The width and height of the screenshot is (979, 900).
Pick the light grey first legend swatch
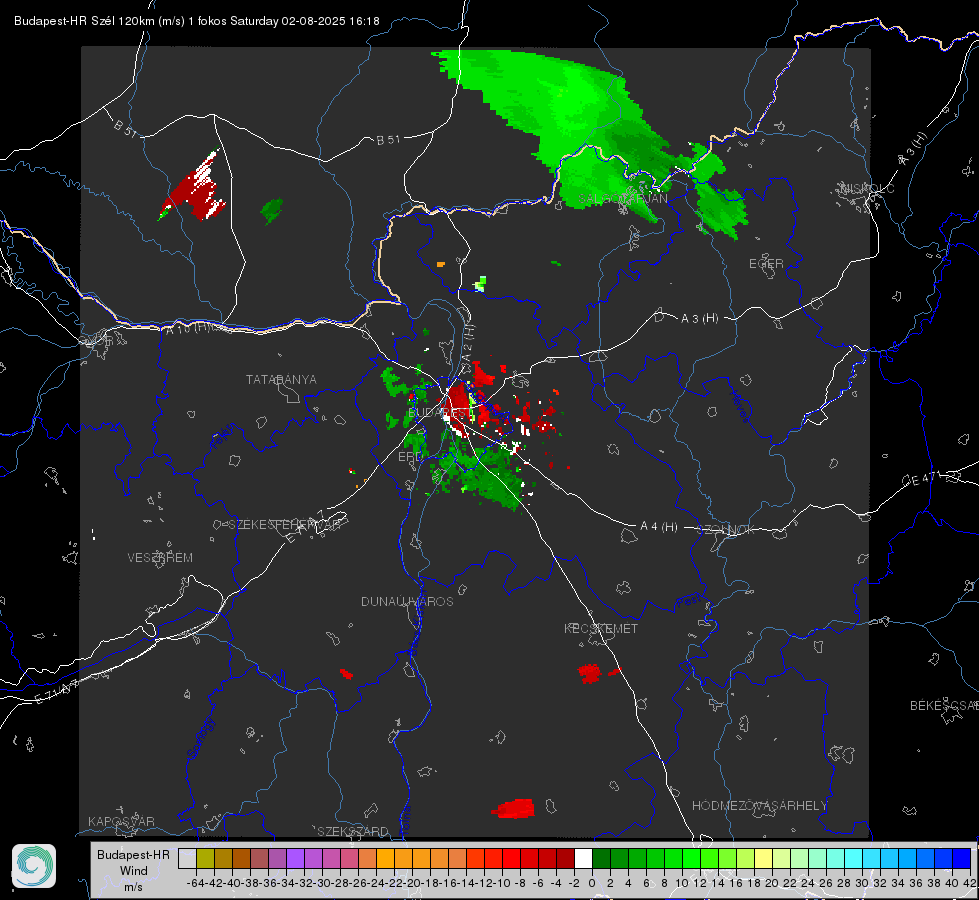(x=187, y=858)
